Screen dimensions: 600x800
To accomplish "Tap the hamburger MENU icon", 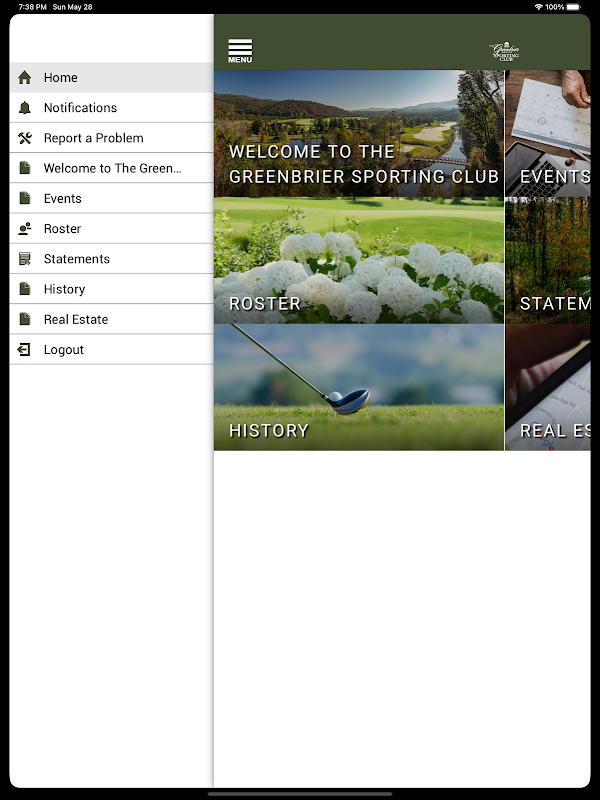I will [240, 51].
